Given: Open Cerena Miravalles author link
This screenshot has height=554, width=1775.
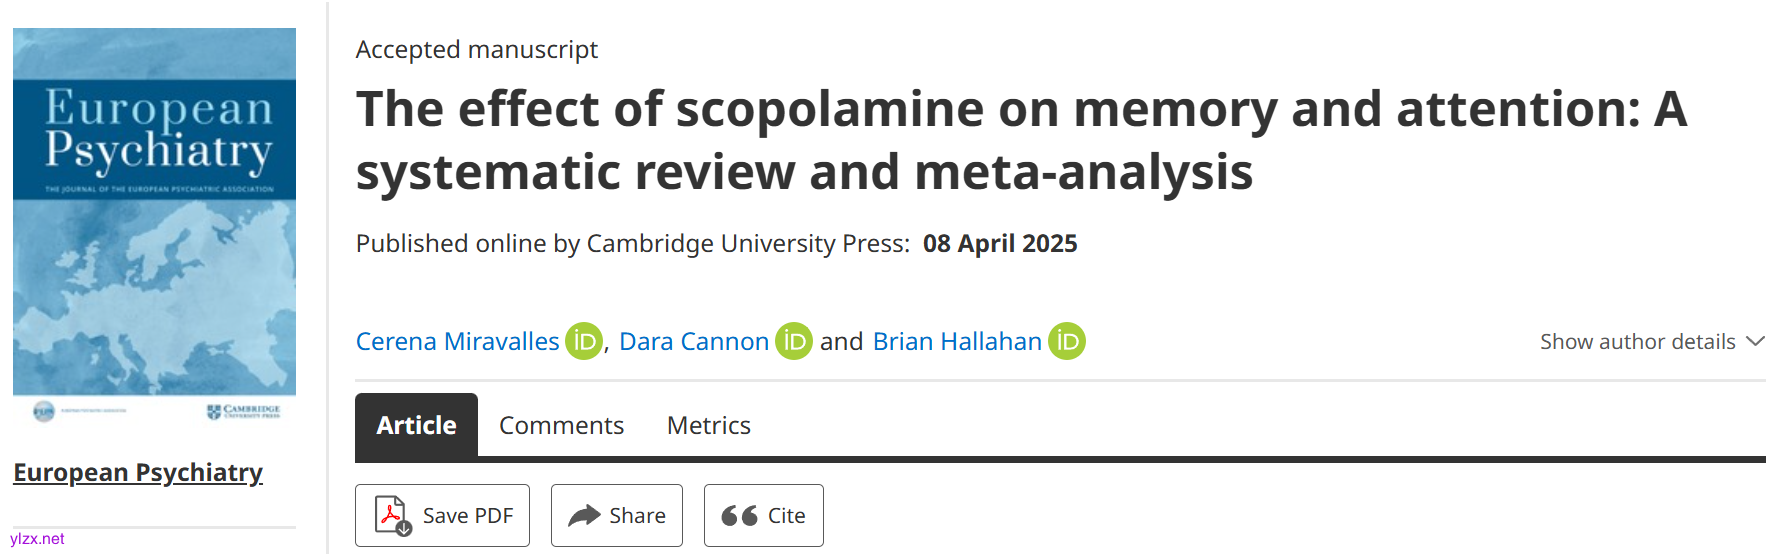Looking at the screenshot, I should [457, 342].
